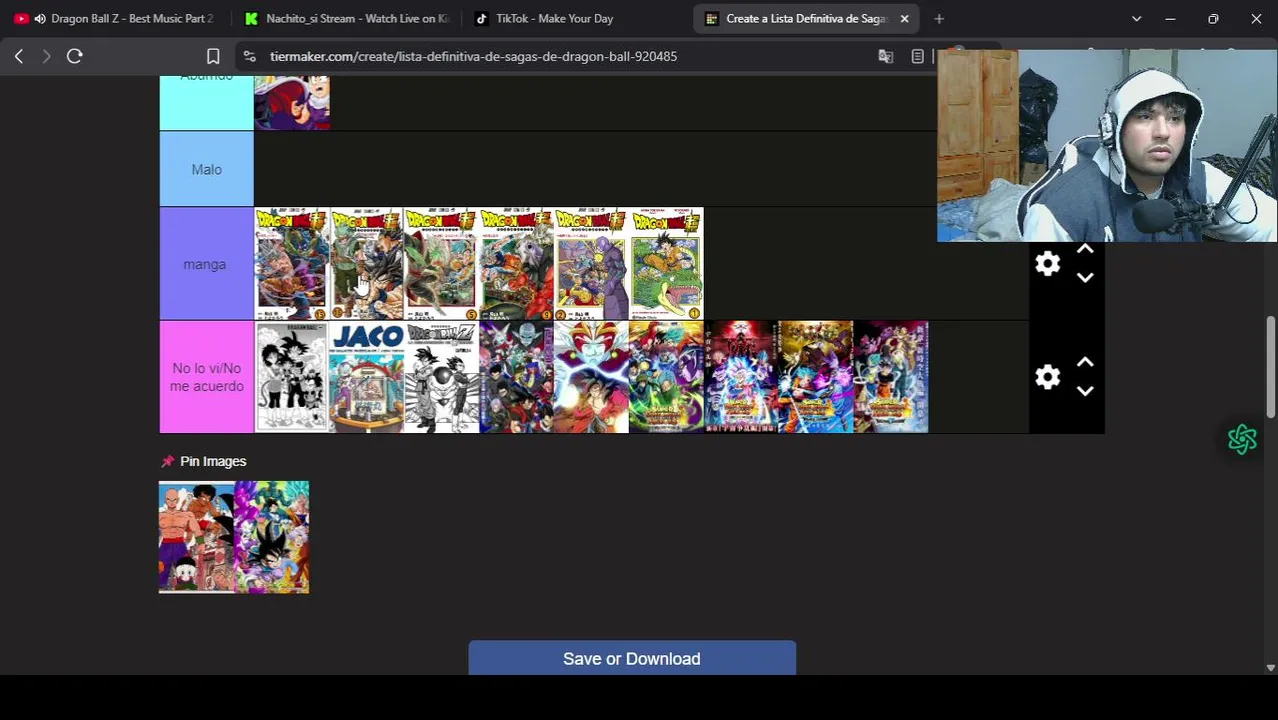Select purple Goku pinned image at bottom
This screenshot has height=720, width=1278.
pyautogui.click(x=272, y=537)
